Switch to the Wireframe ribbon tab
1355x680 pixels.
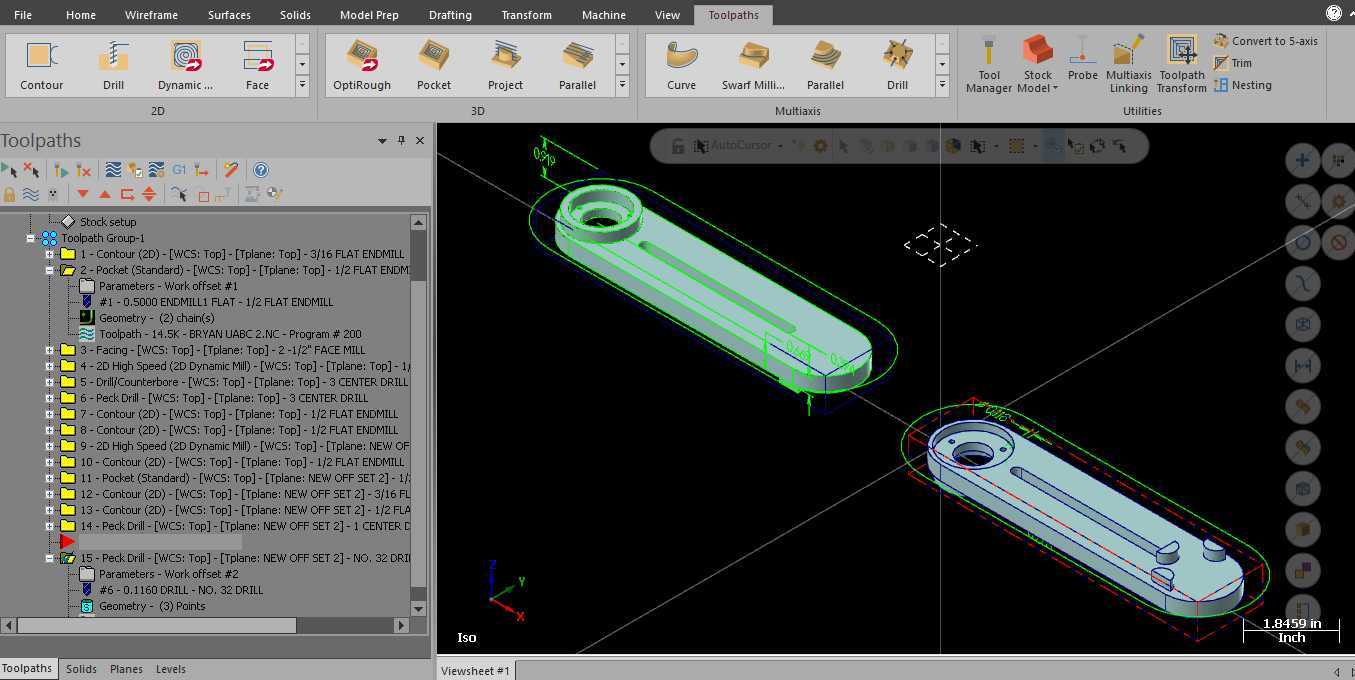pyautogui.click(x=152, y=15)
